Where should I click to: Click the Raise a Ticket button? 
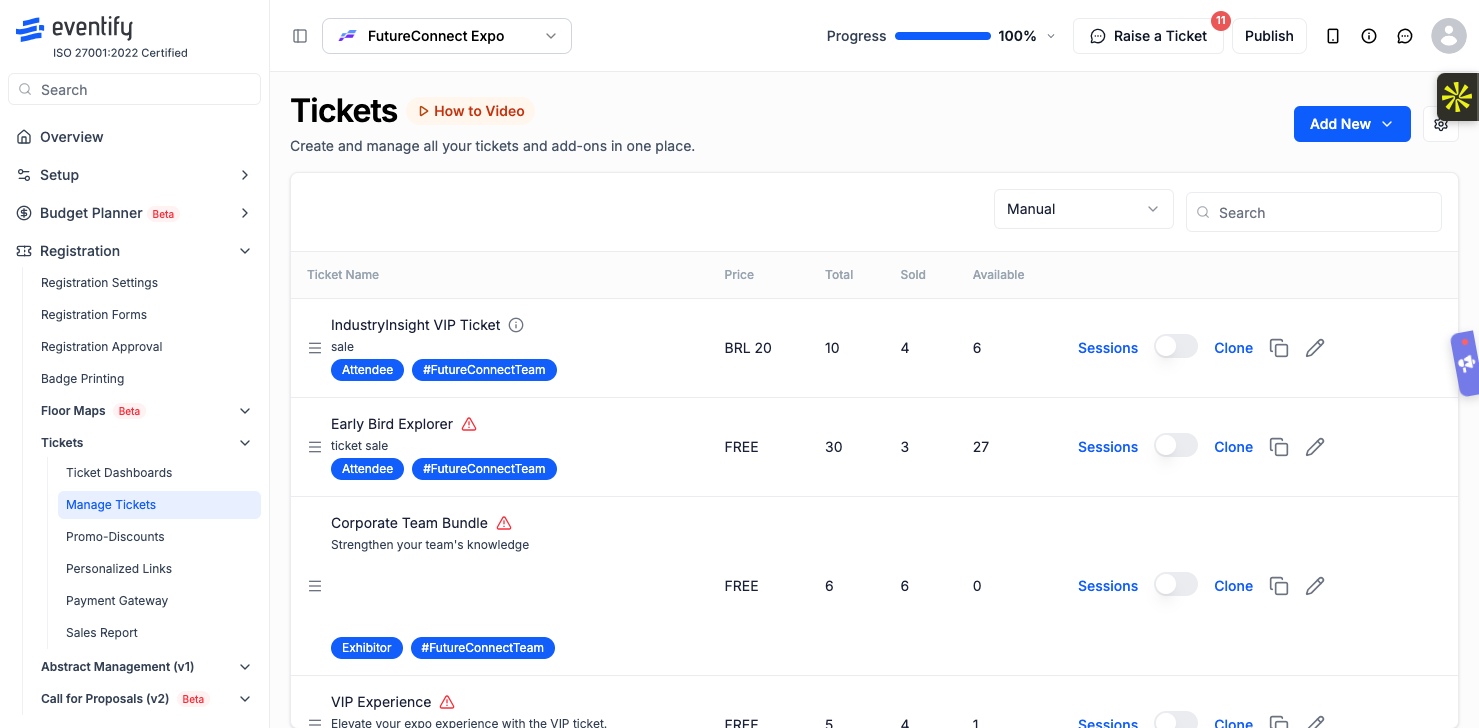(x=1148, y=36)
